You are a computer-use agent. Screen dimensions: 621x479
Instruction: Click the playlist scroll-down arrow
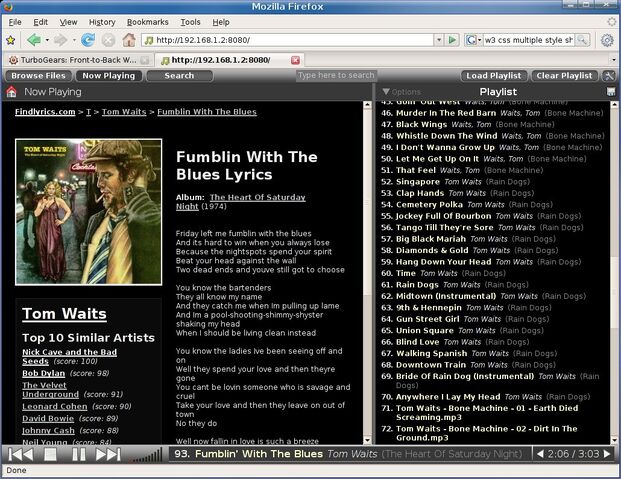(614, 440)
